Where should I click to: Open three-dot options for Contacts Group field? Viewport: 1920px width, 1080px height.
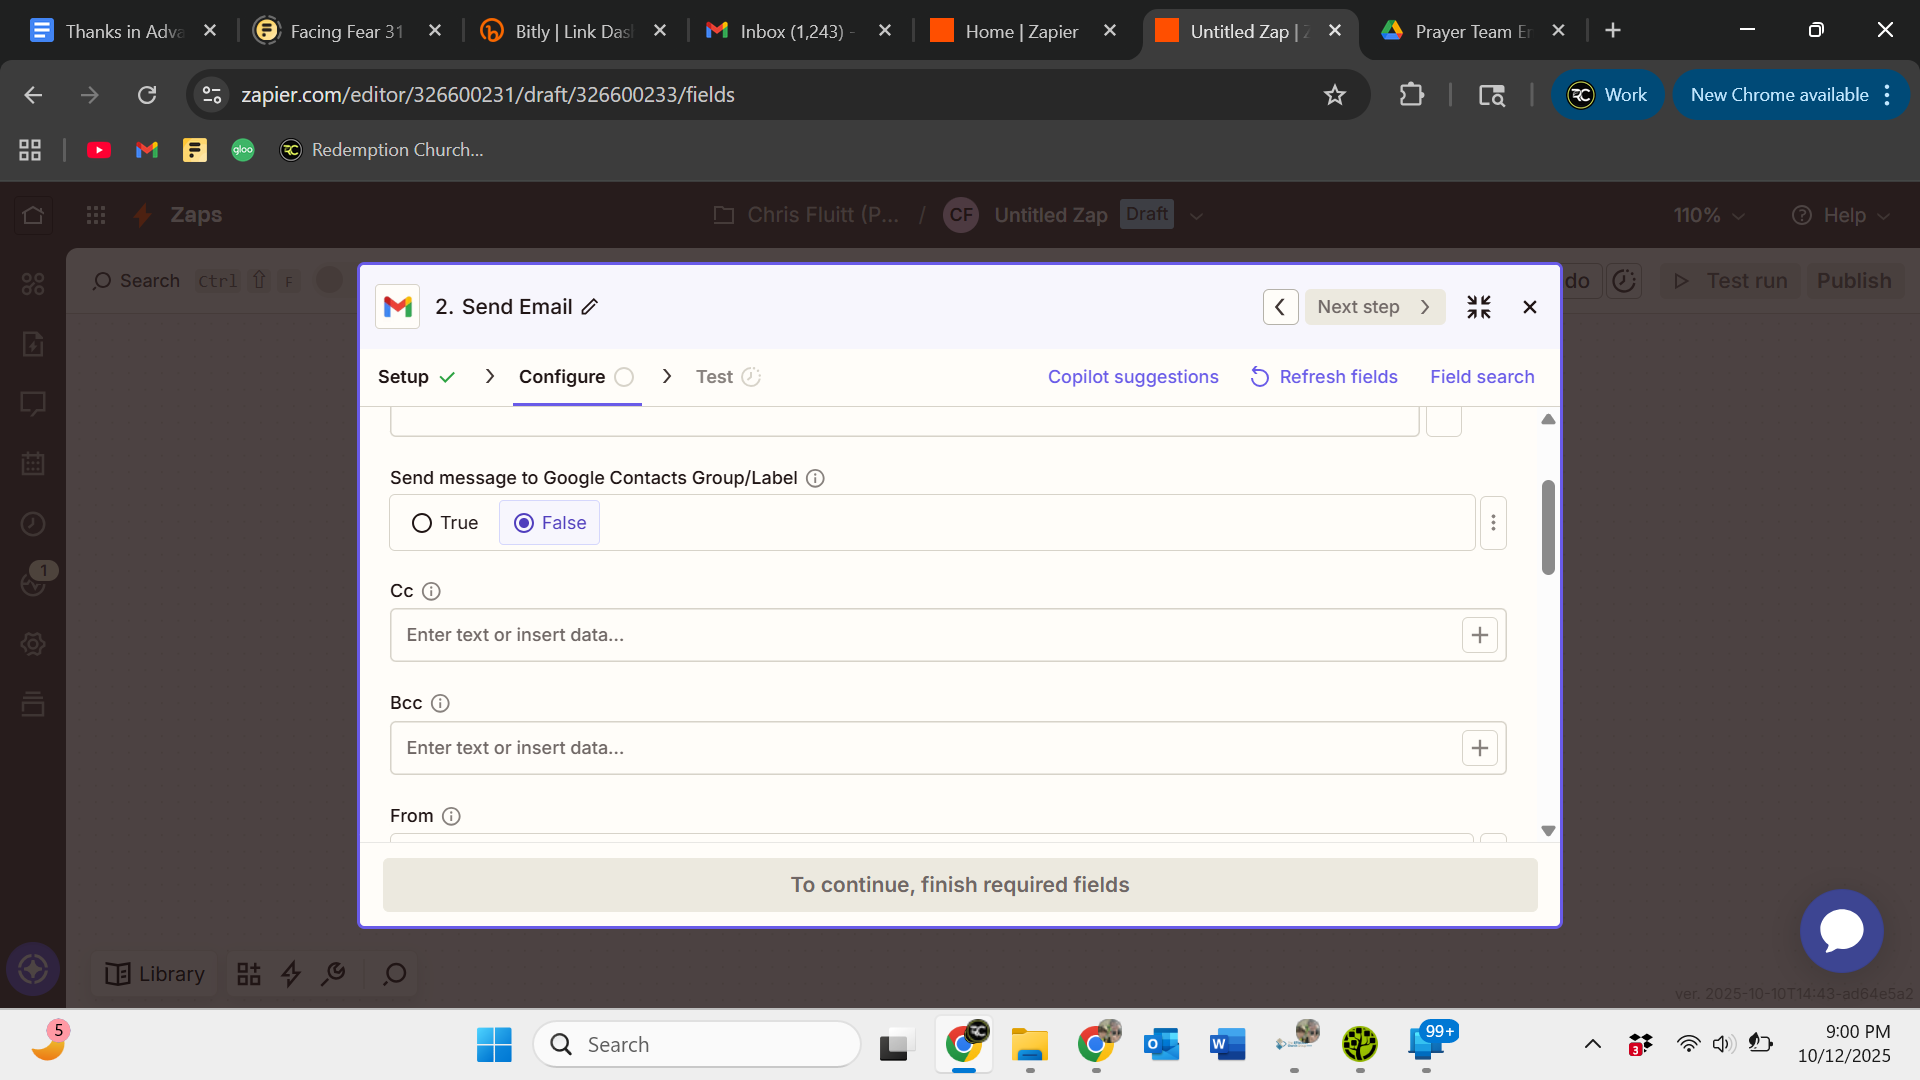point(1493,523)
